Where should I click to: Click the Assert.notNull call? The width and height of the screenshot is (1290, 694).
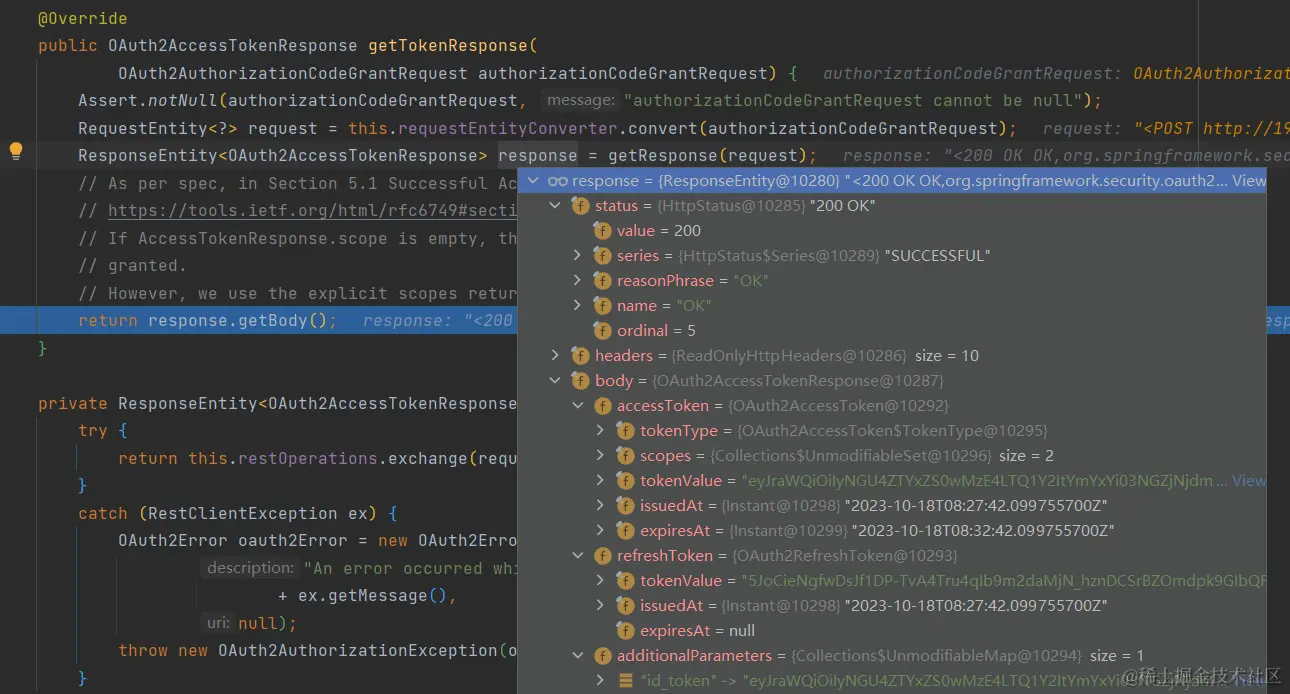pyautogui.click(x=148, y=101)
